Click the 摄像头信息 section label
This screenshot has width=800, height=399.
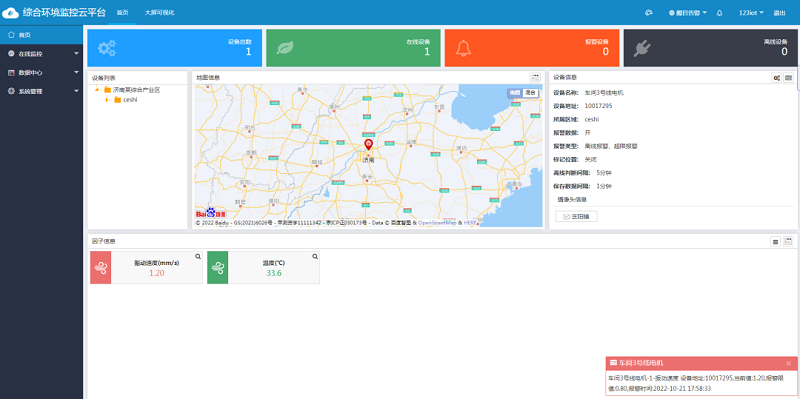tap(572, 200)
